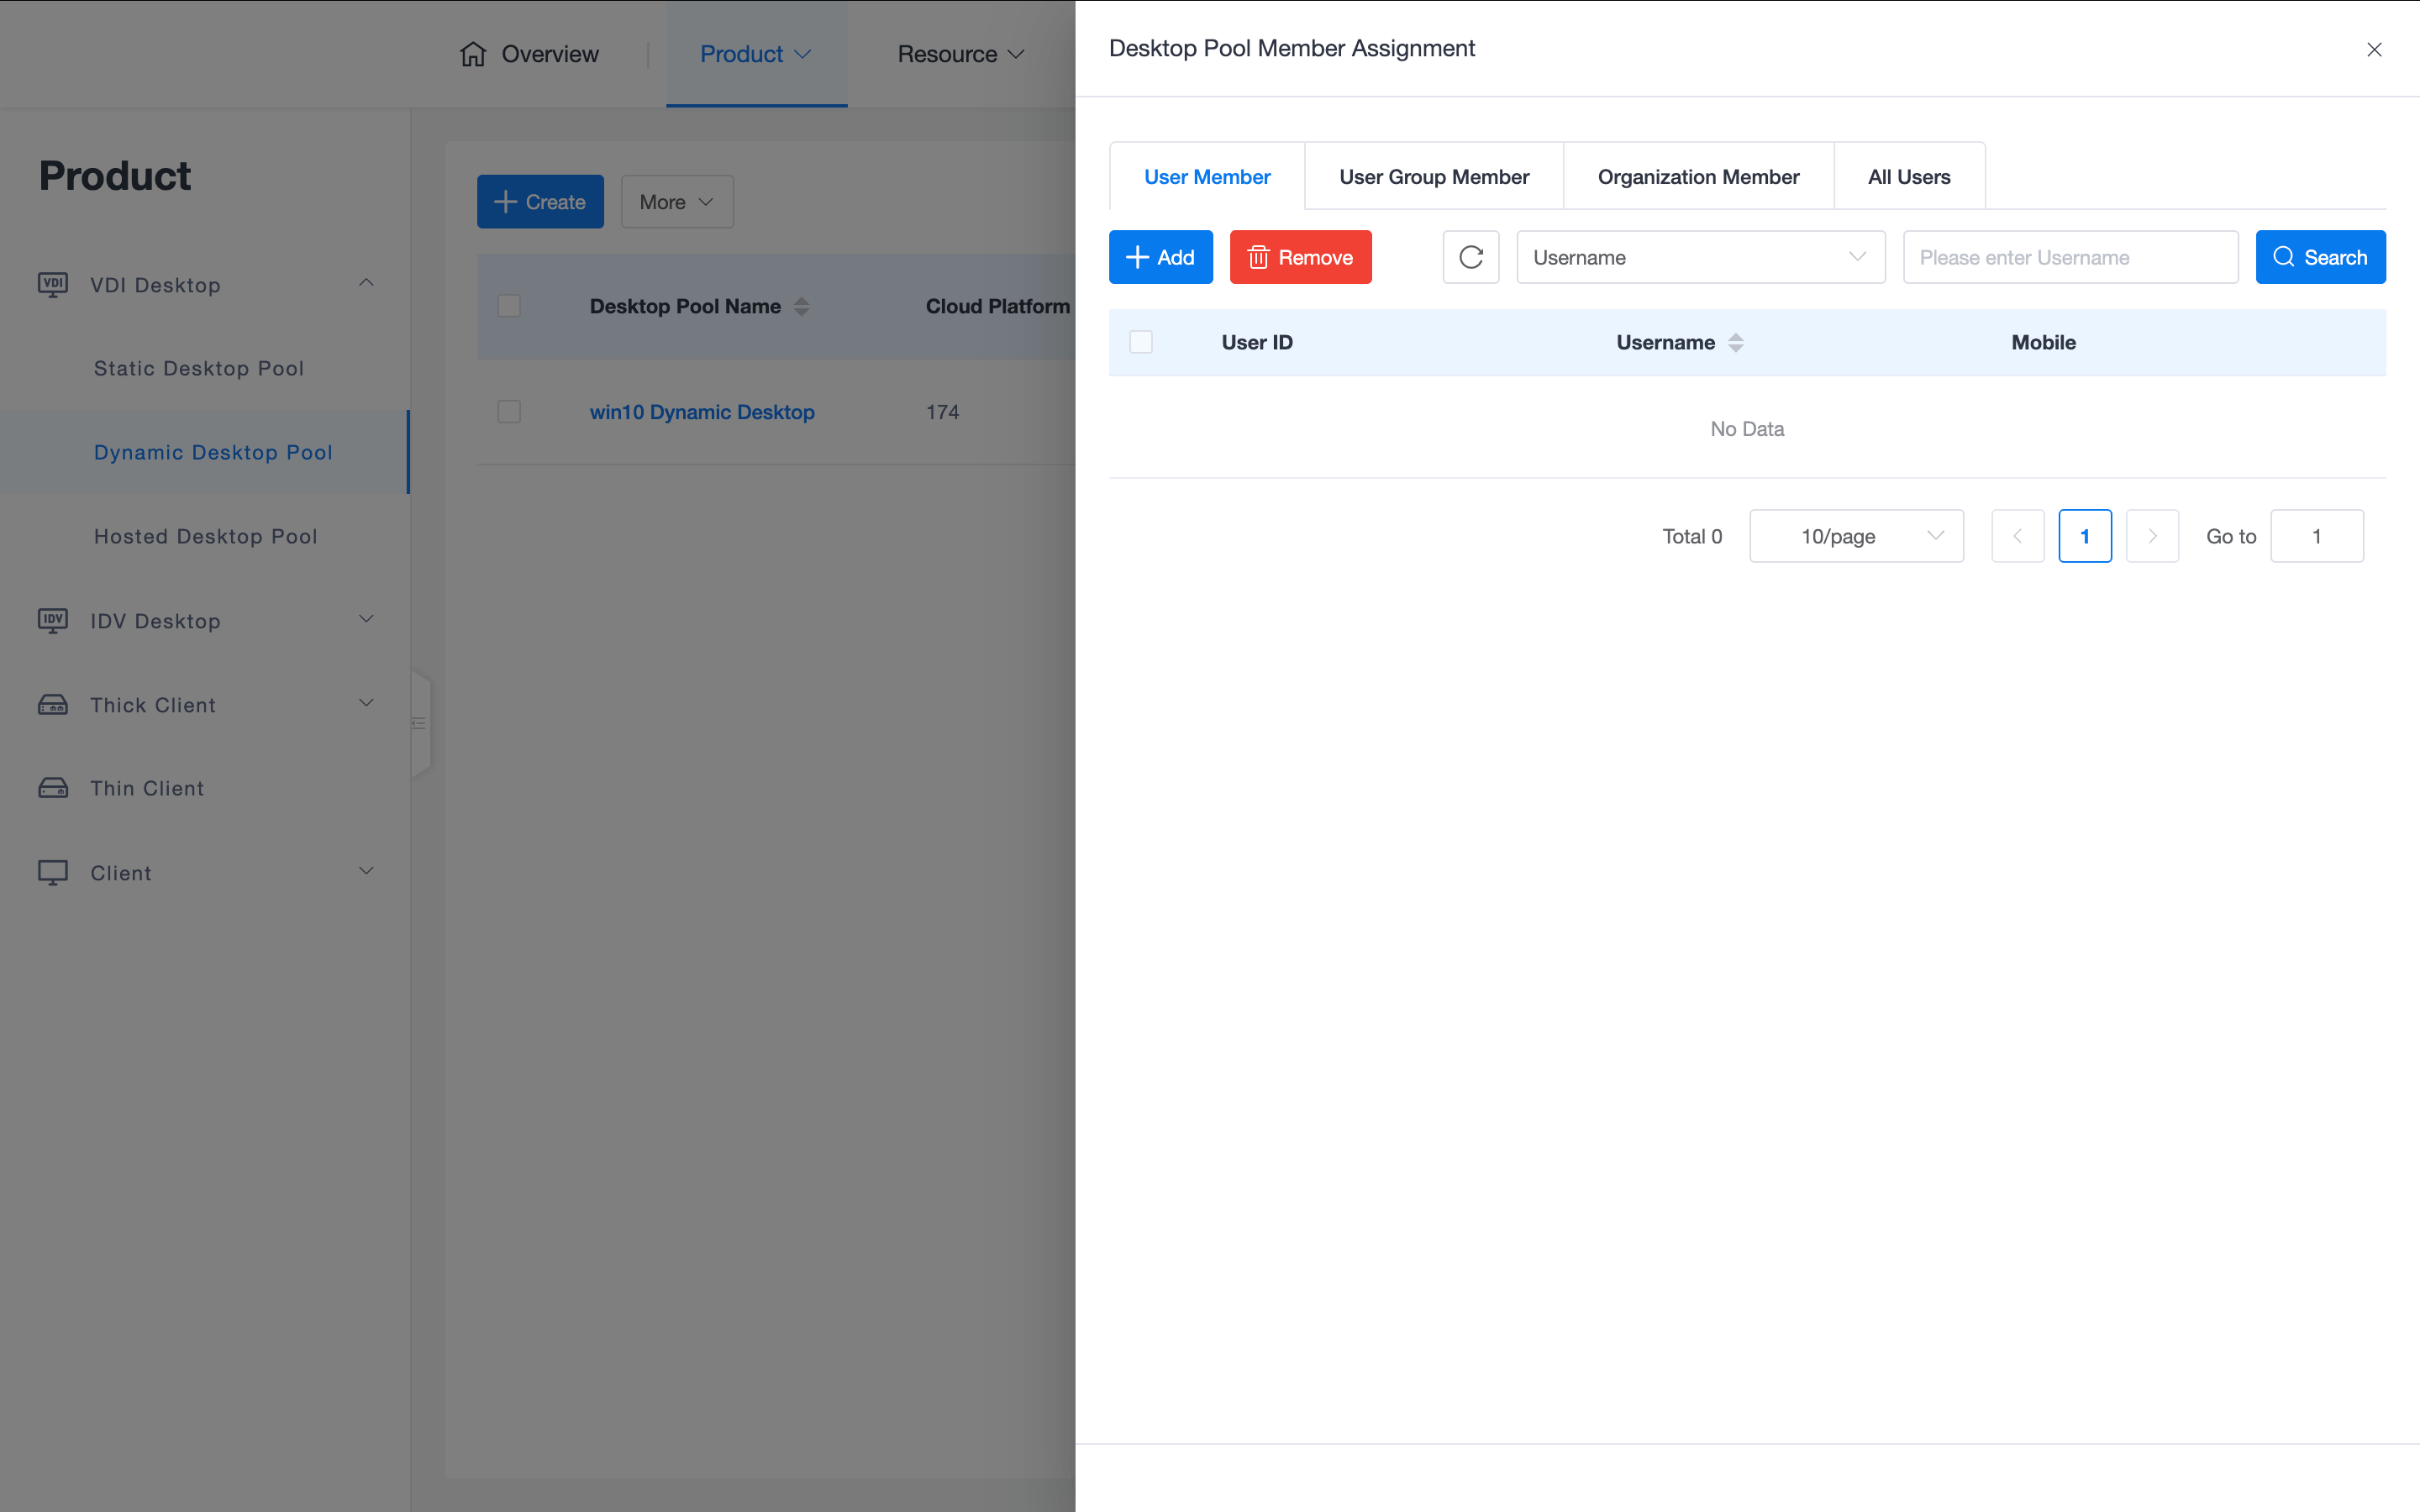Screen dimensions: 2420x1512
Task: Switch to Organization Member tab
Action: [x=1698, y=177]
